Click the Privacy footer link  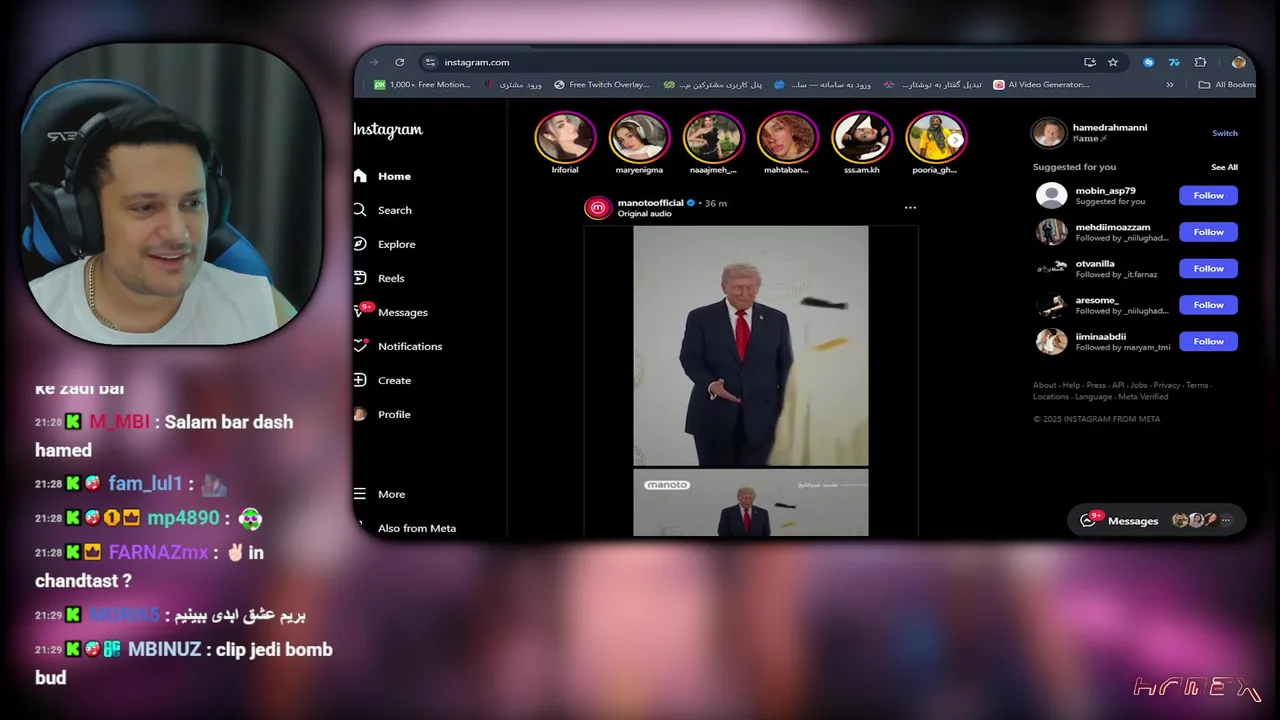[x=1166, y=385]
